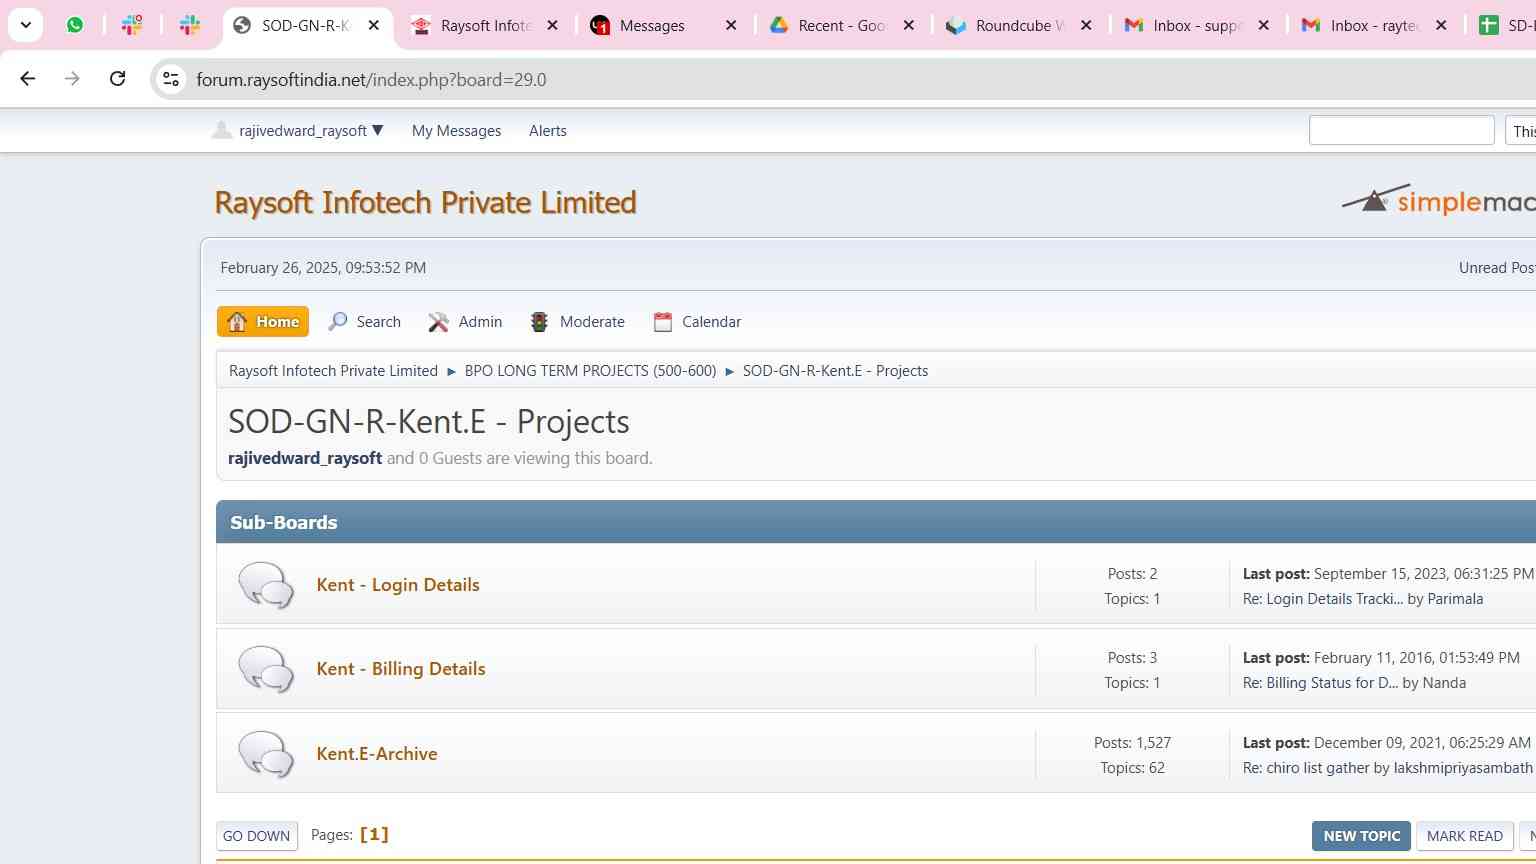1536x864 pixels.
Task: Open the second Slack pinned tab
Action: pos(190,25)
